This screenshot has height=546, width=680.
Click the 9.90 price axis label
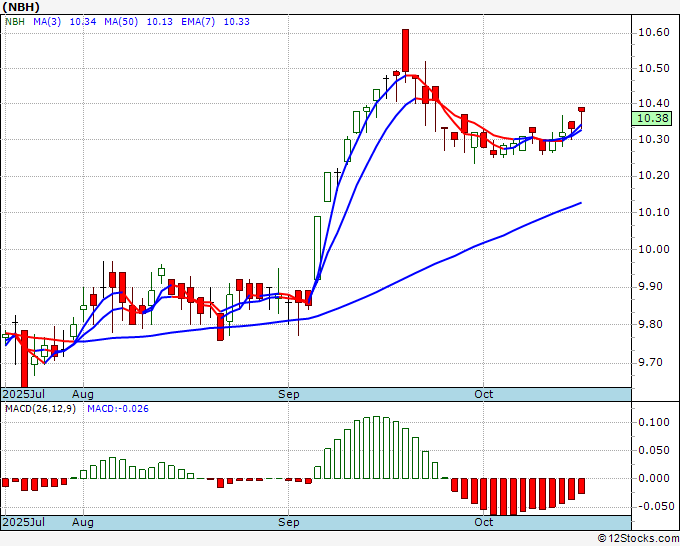[x=650, y=286]
